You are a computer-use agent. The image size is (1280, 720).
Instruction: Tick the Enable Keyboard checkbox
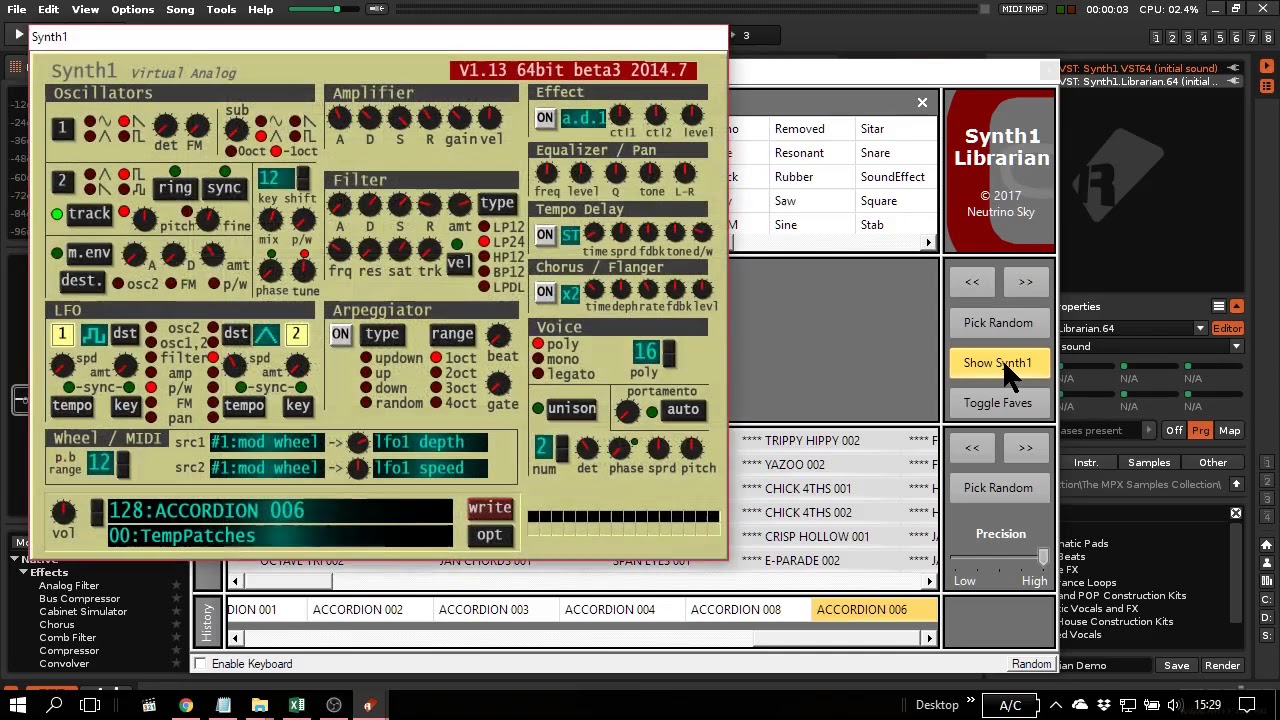click(x=201, y=664)
